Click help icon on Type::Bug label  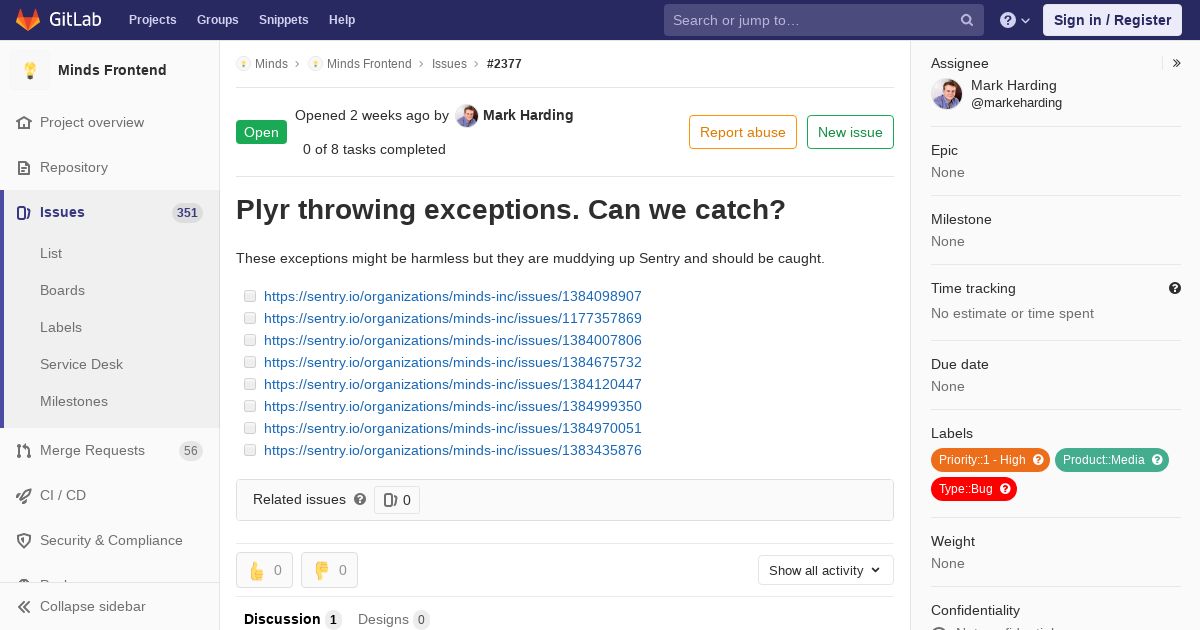[x=1005, y=489]
